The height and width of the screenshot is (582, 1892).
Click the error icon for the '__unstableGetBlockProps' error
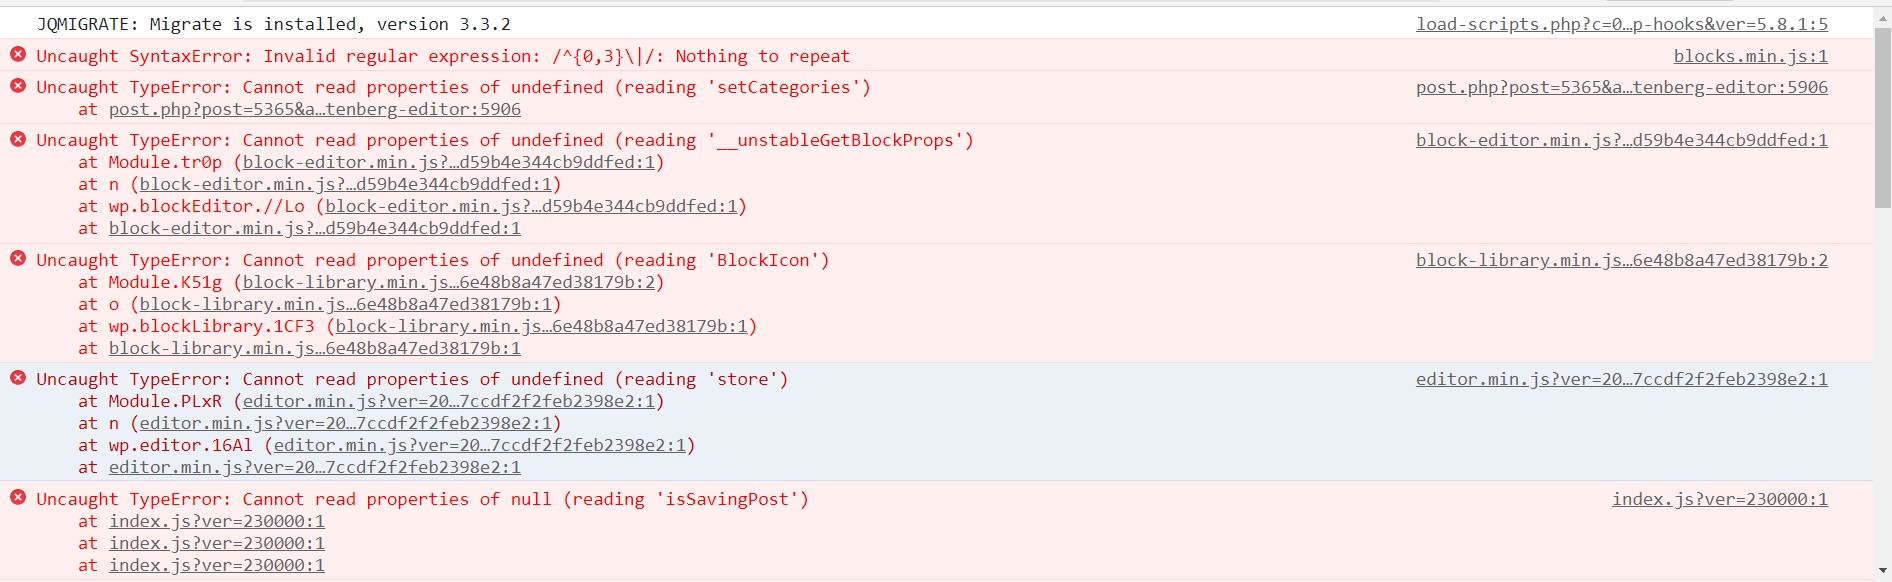(18, 139)
